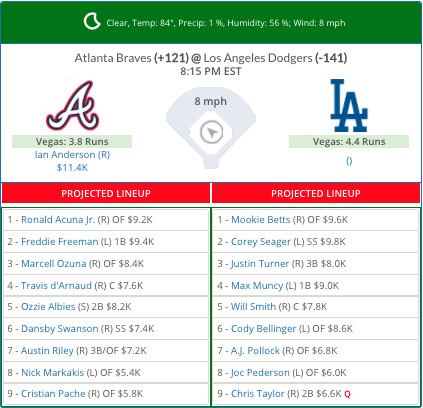Open Ronald Acuna Jr. player page
The width and height of the screenshot is (423, 408).
tap(58, 220)
